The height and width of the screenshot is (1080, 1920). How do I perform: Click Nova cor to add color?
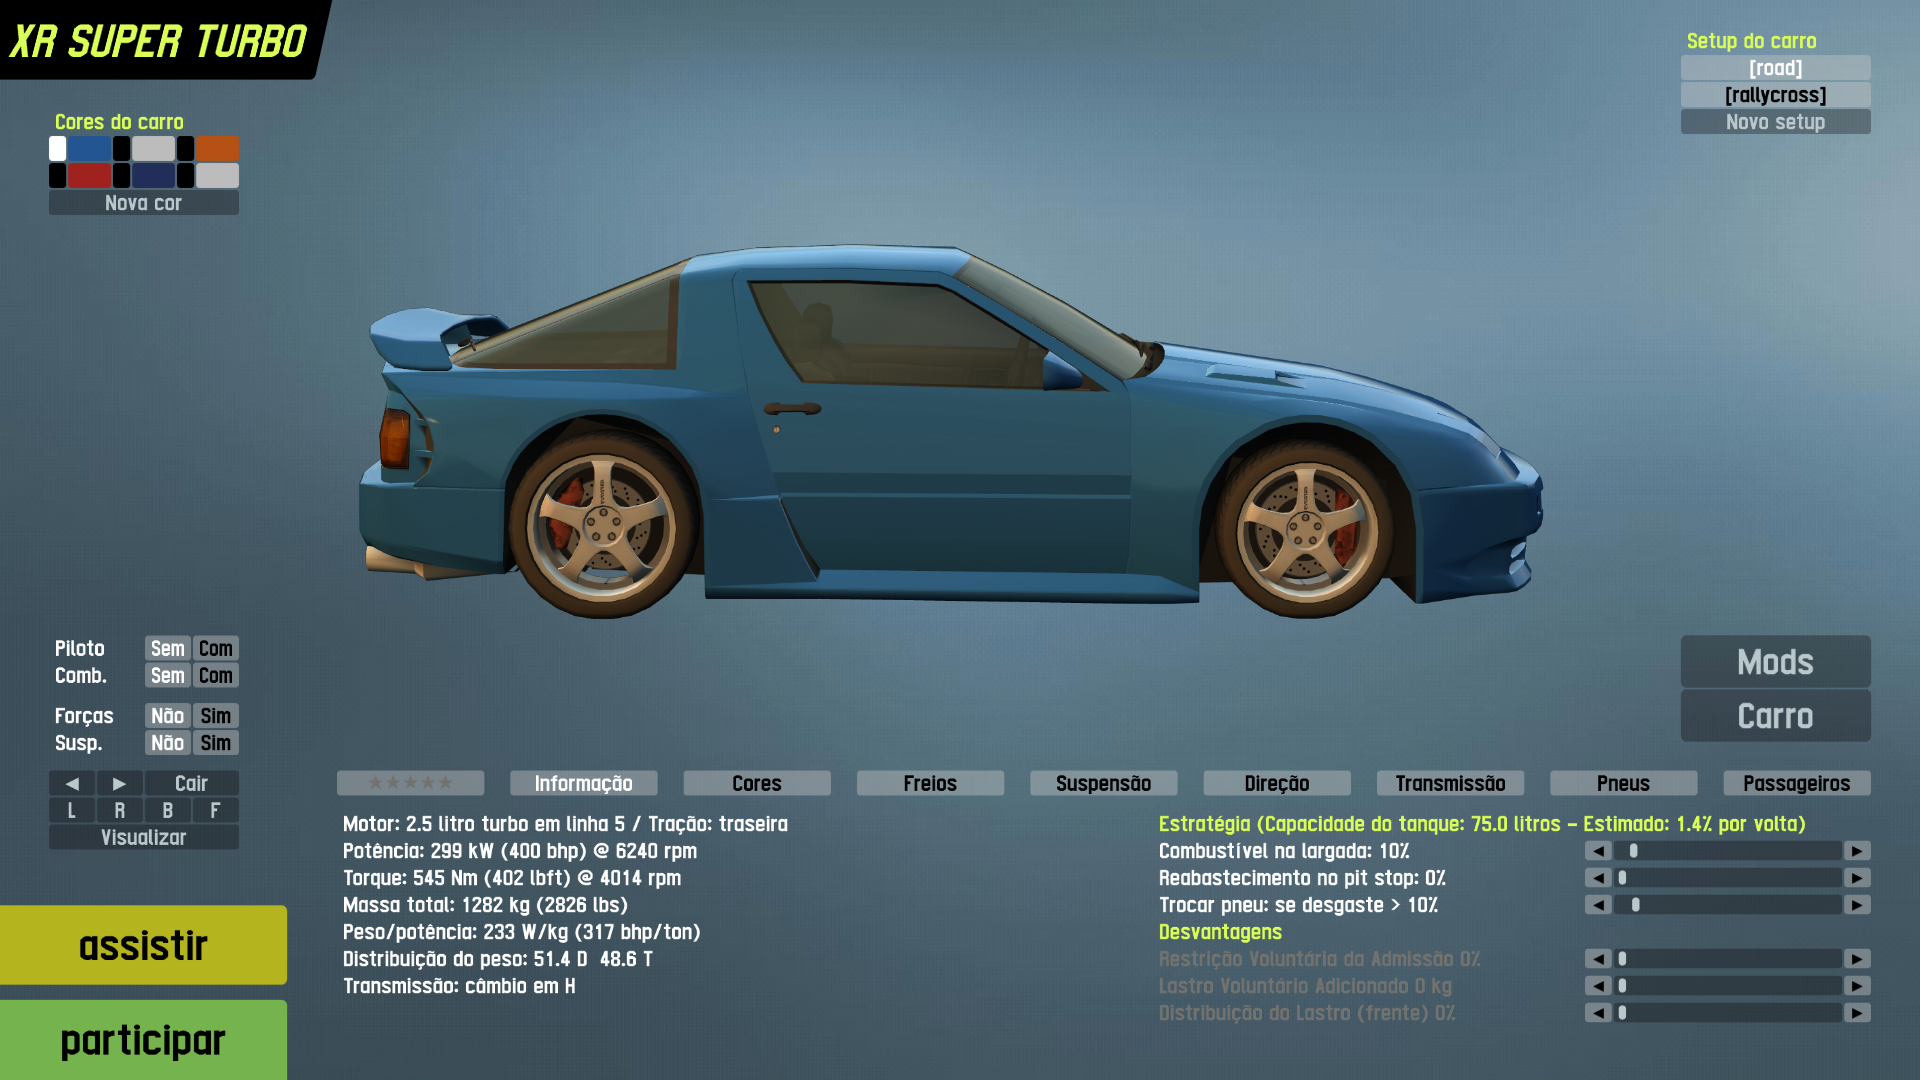click(x=143, y=203)
